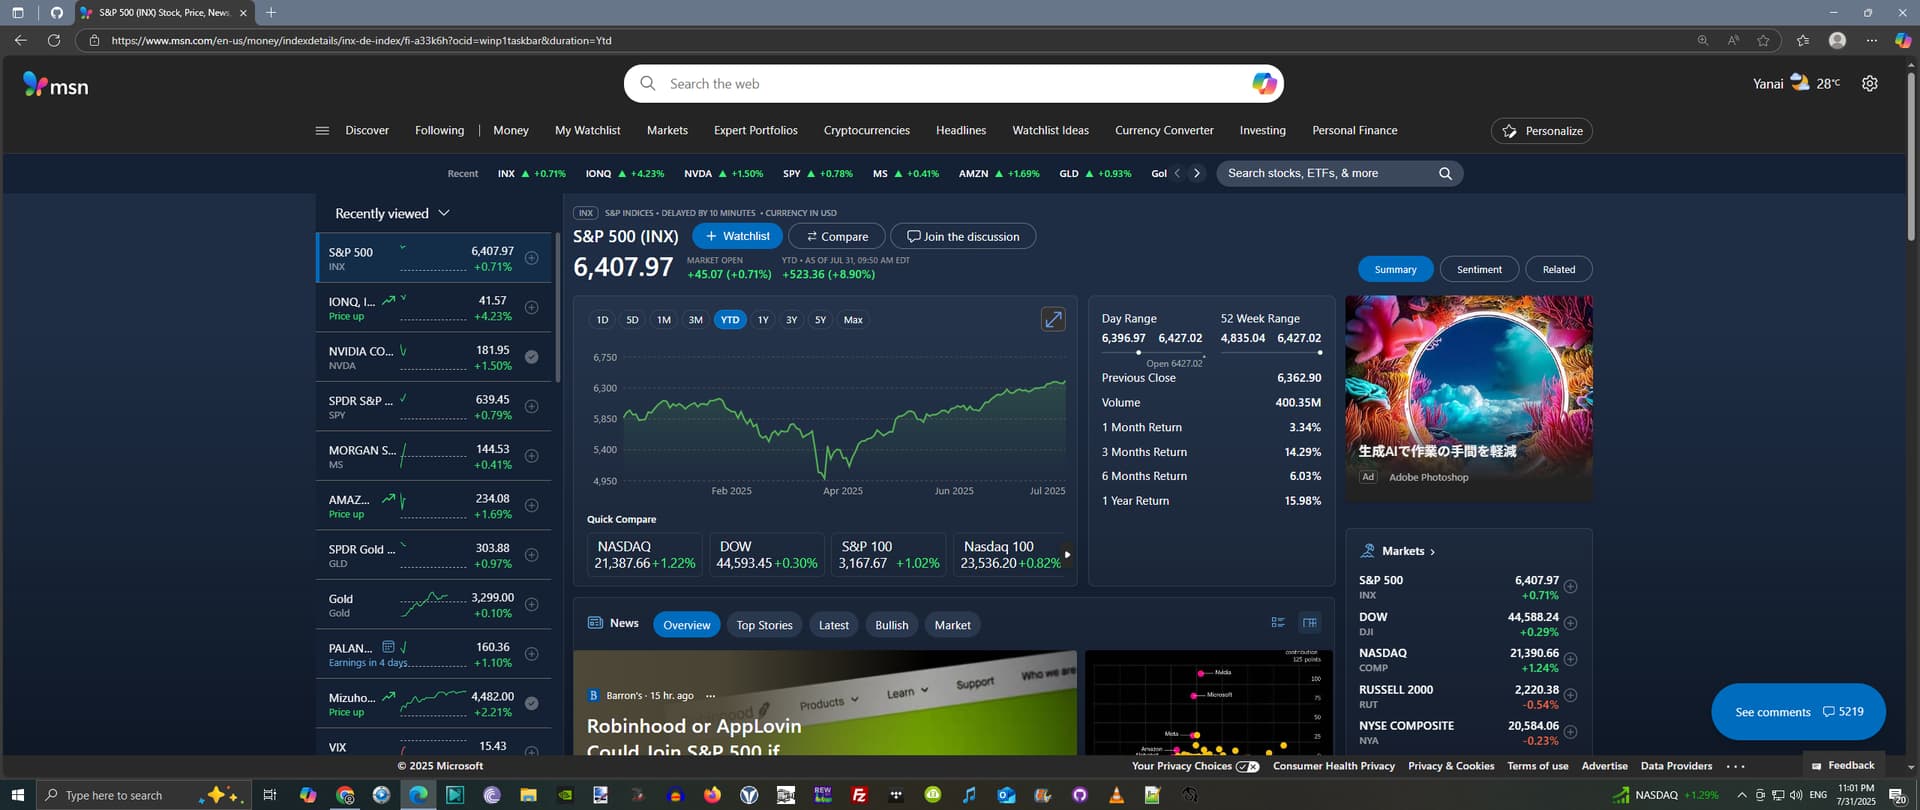The height and width of the screenshot is (810, 1920).
Task: Click the blue Watchlist button
Action: (737, 236)
